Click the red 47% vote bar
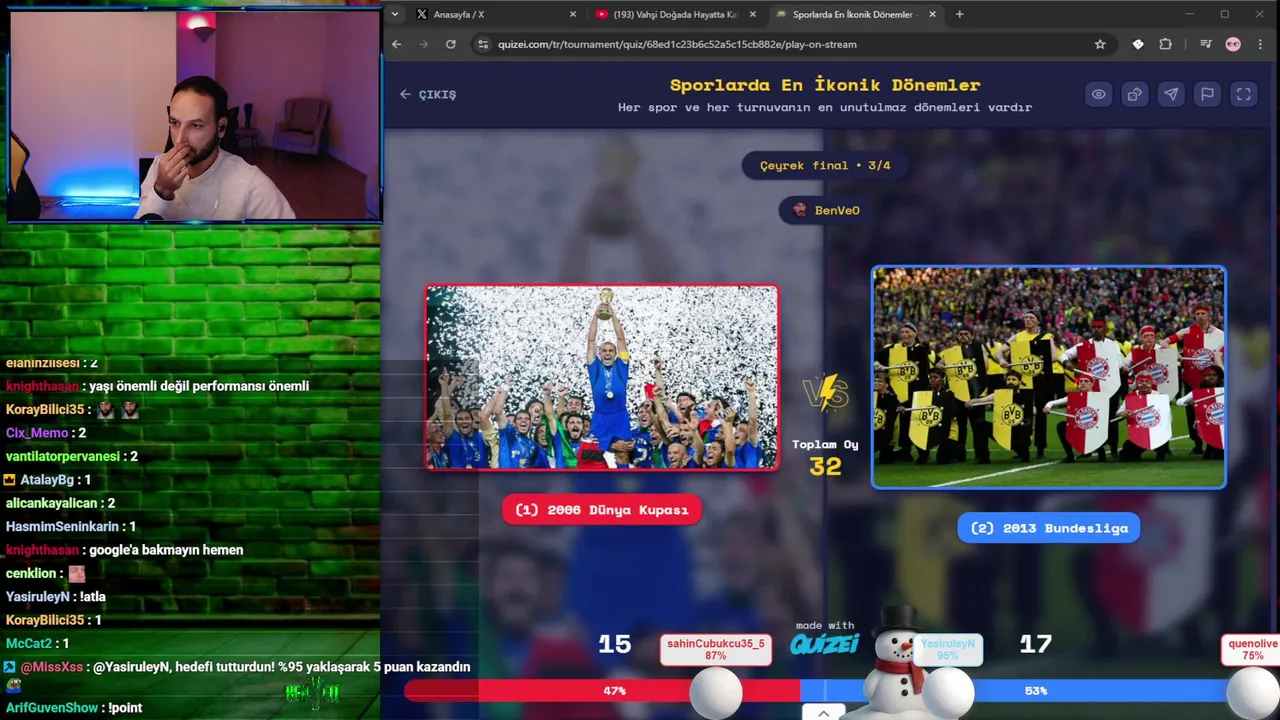This screenshot has width=1280, height=720. pyautogui.click(x=602, y=691)
